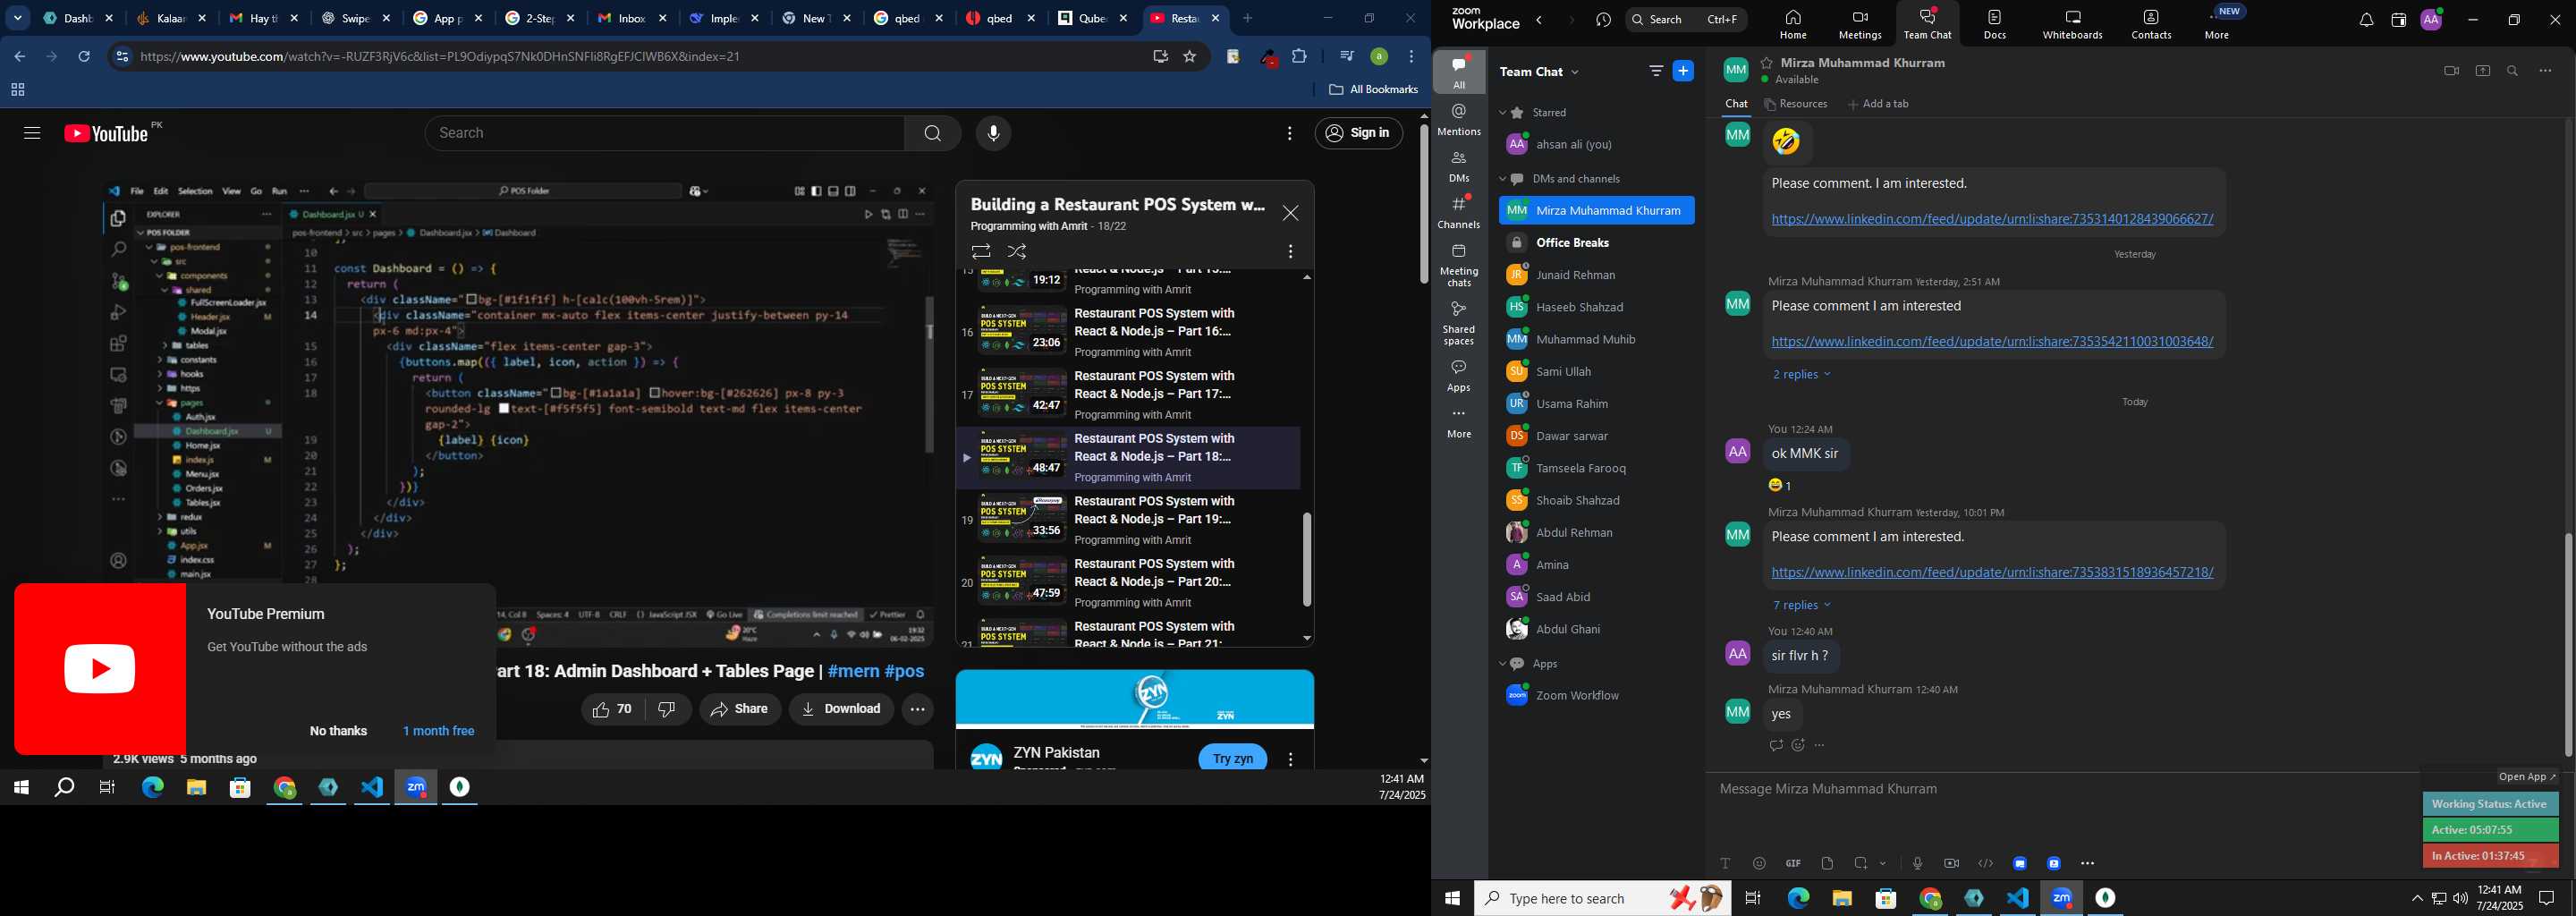Viewport: 2576px width, 916px height.
Task: Start video meeting with Mirza Muhammad Khurram
Action: click(2450, 71)
